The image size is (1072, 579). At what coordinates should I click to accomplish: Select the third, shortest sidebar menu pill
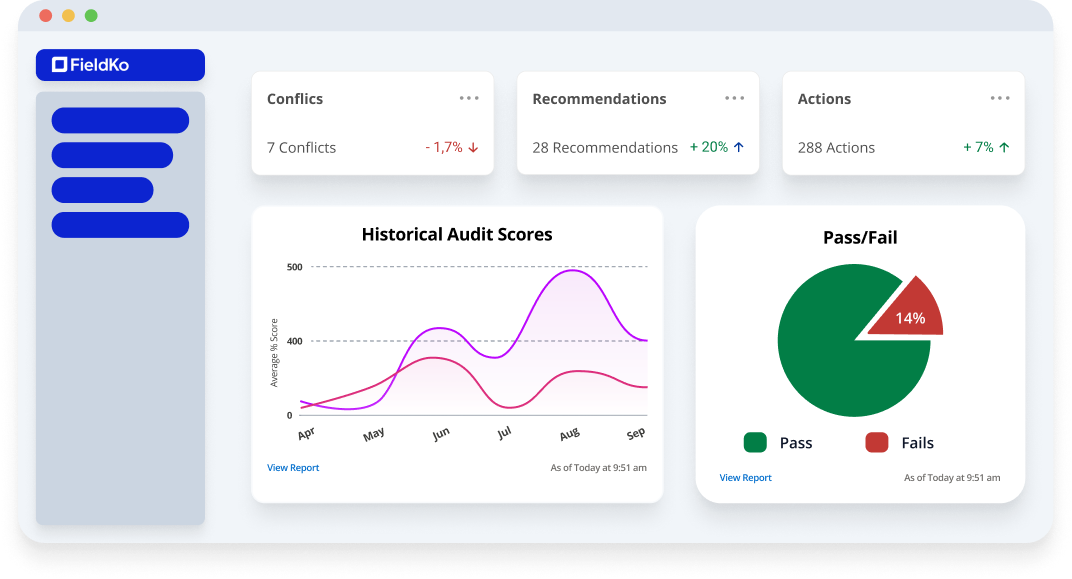click(103, 190)
